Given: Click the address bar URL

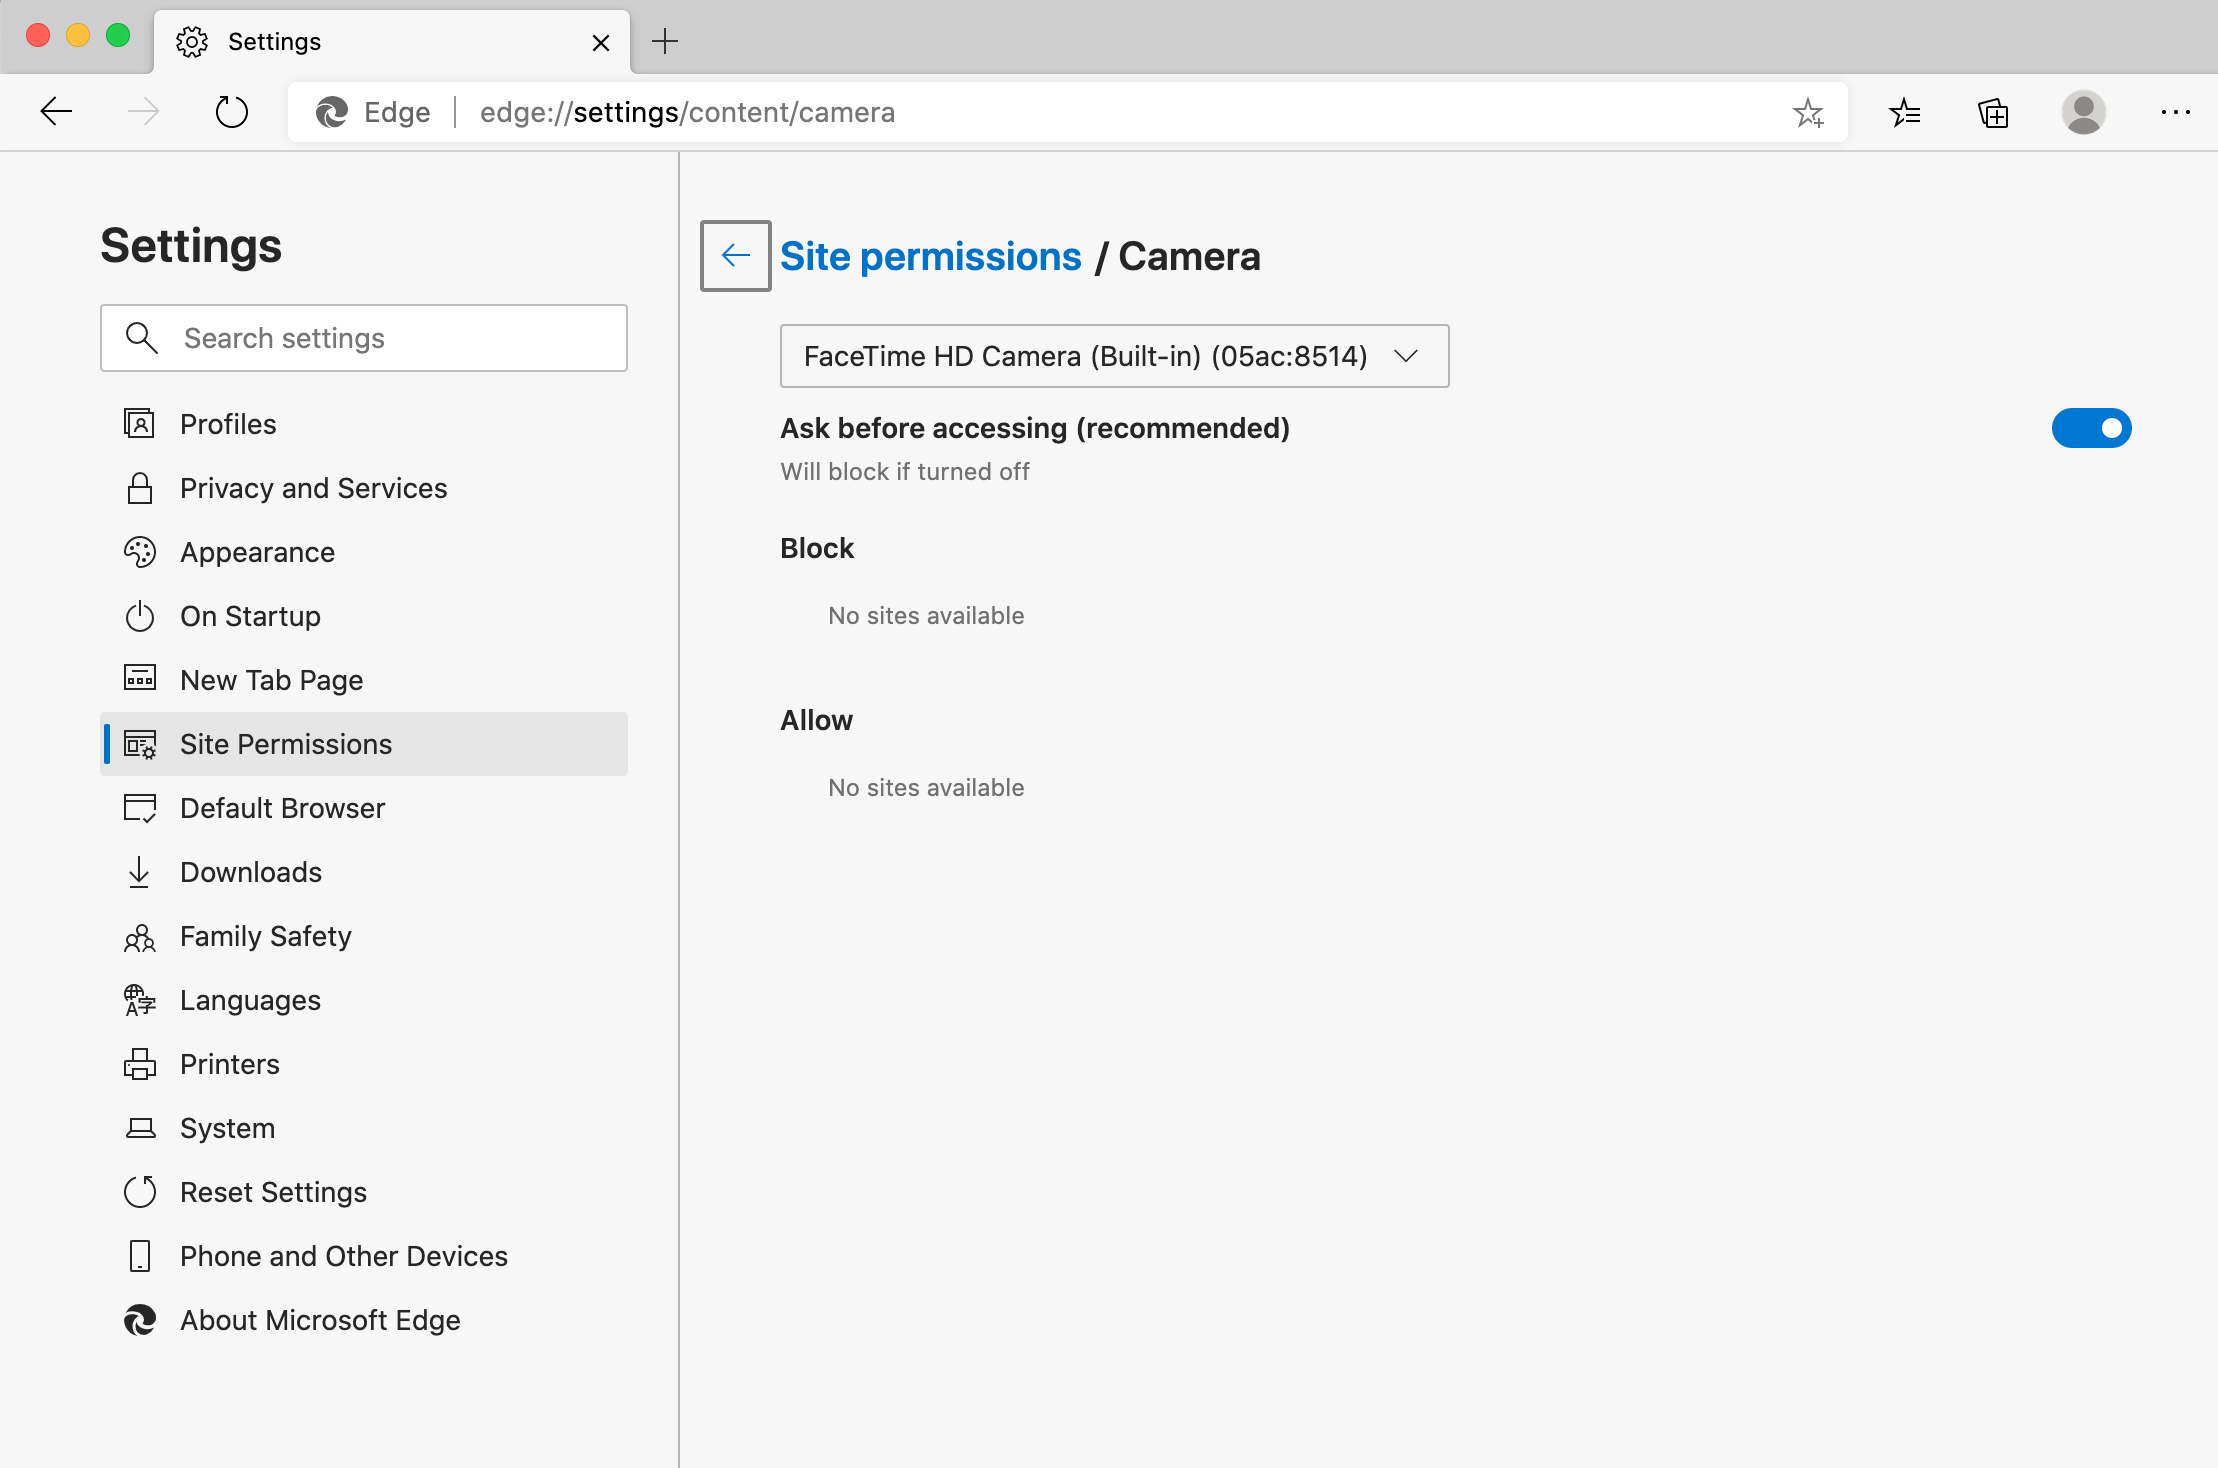Looking at the screenshot, I should pos(687,112).
